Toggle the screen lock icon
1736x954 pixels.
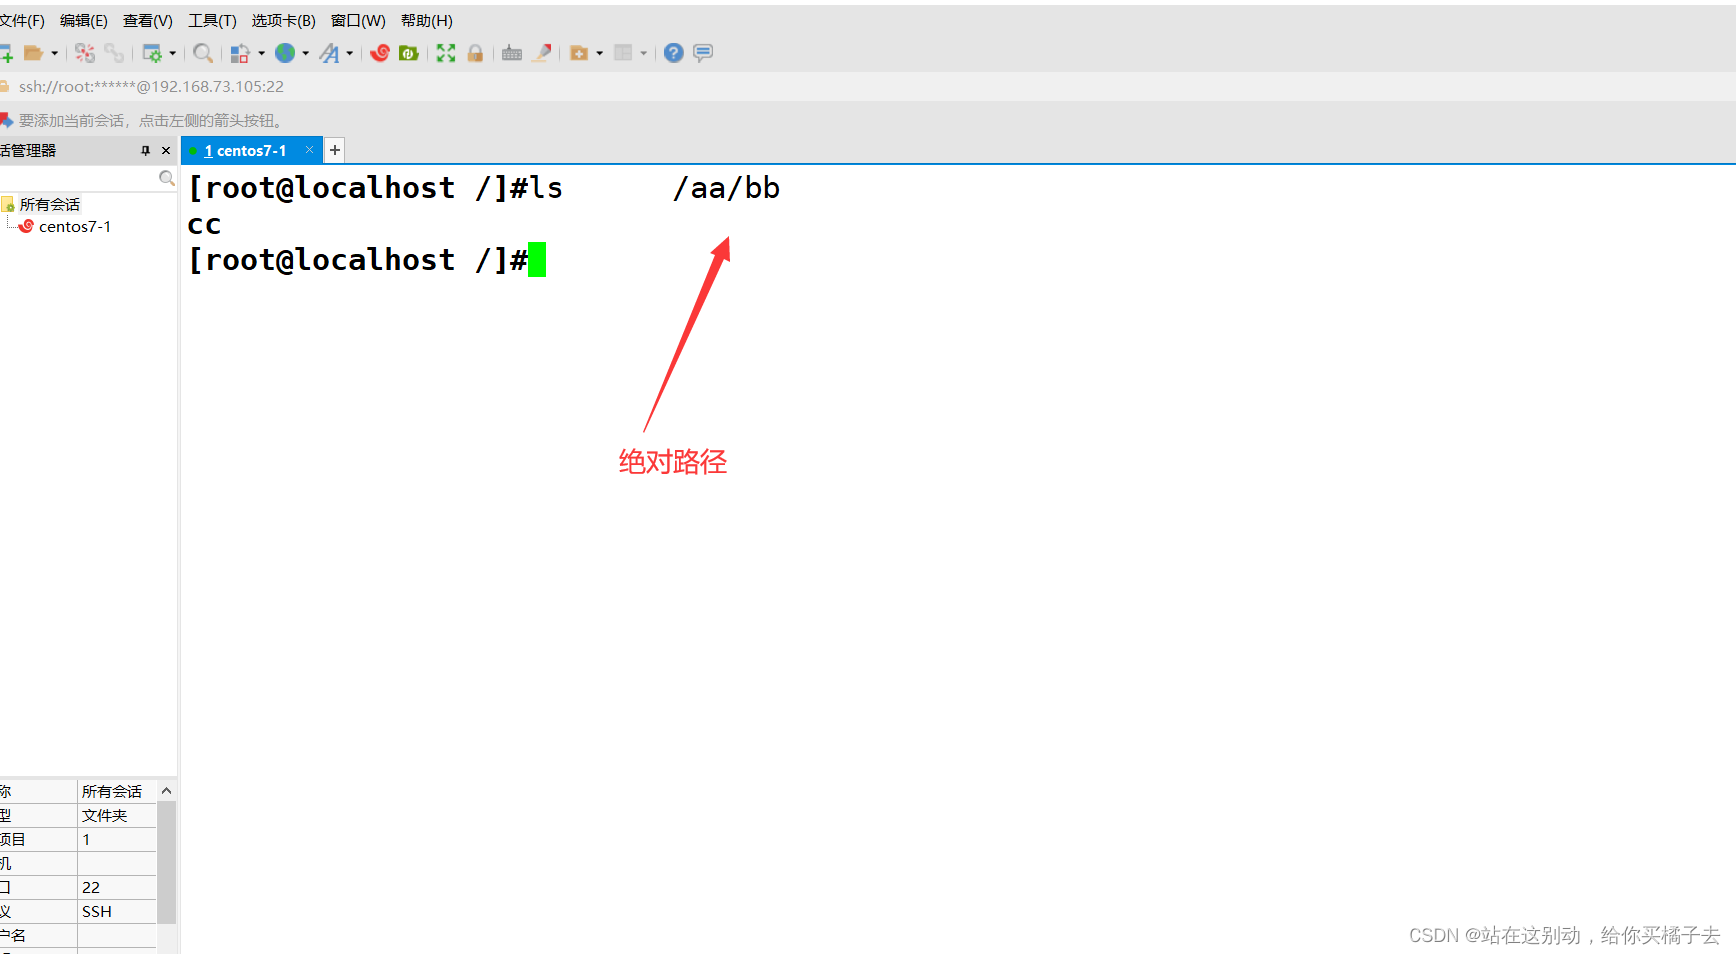pos(475,52)
